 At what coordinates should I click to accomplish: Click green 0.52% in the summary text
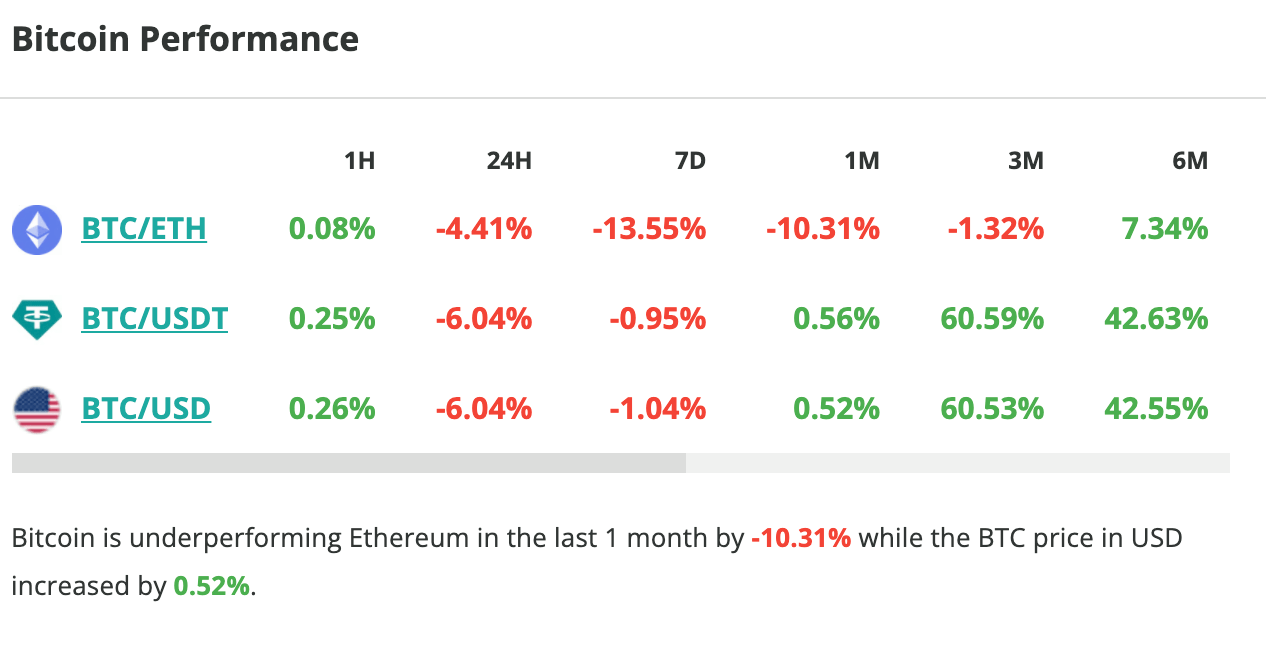pyautogui.click(x=212, y=585)
